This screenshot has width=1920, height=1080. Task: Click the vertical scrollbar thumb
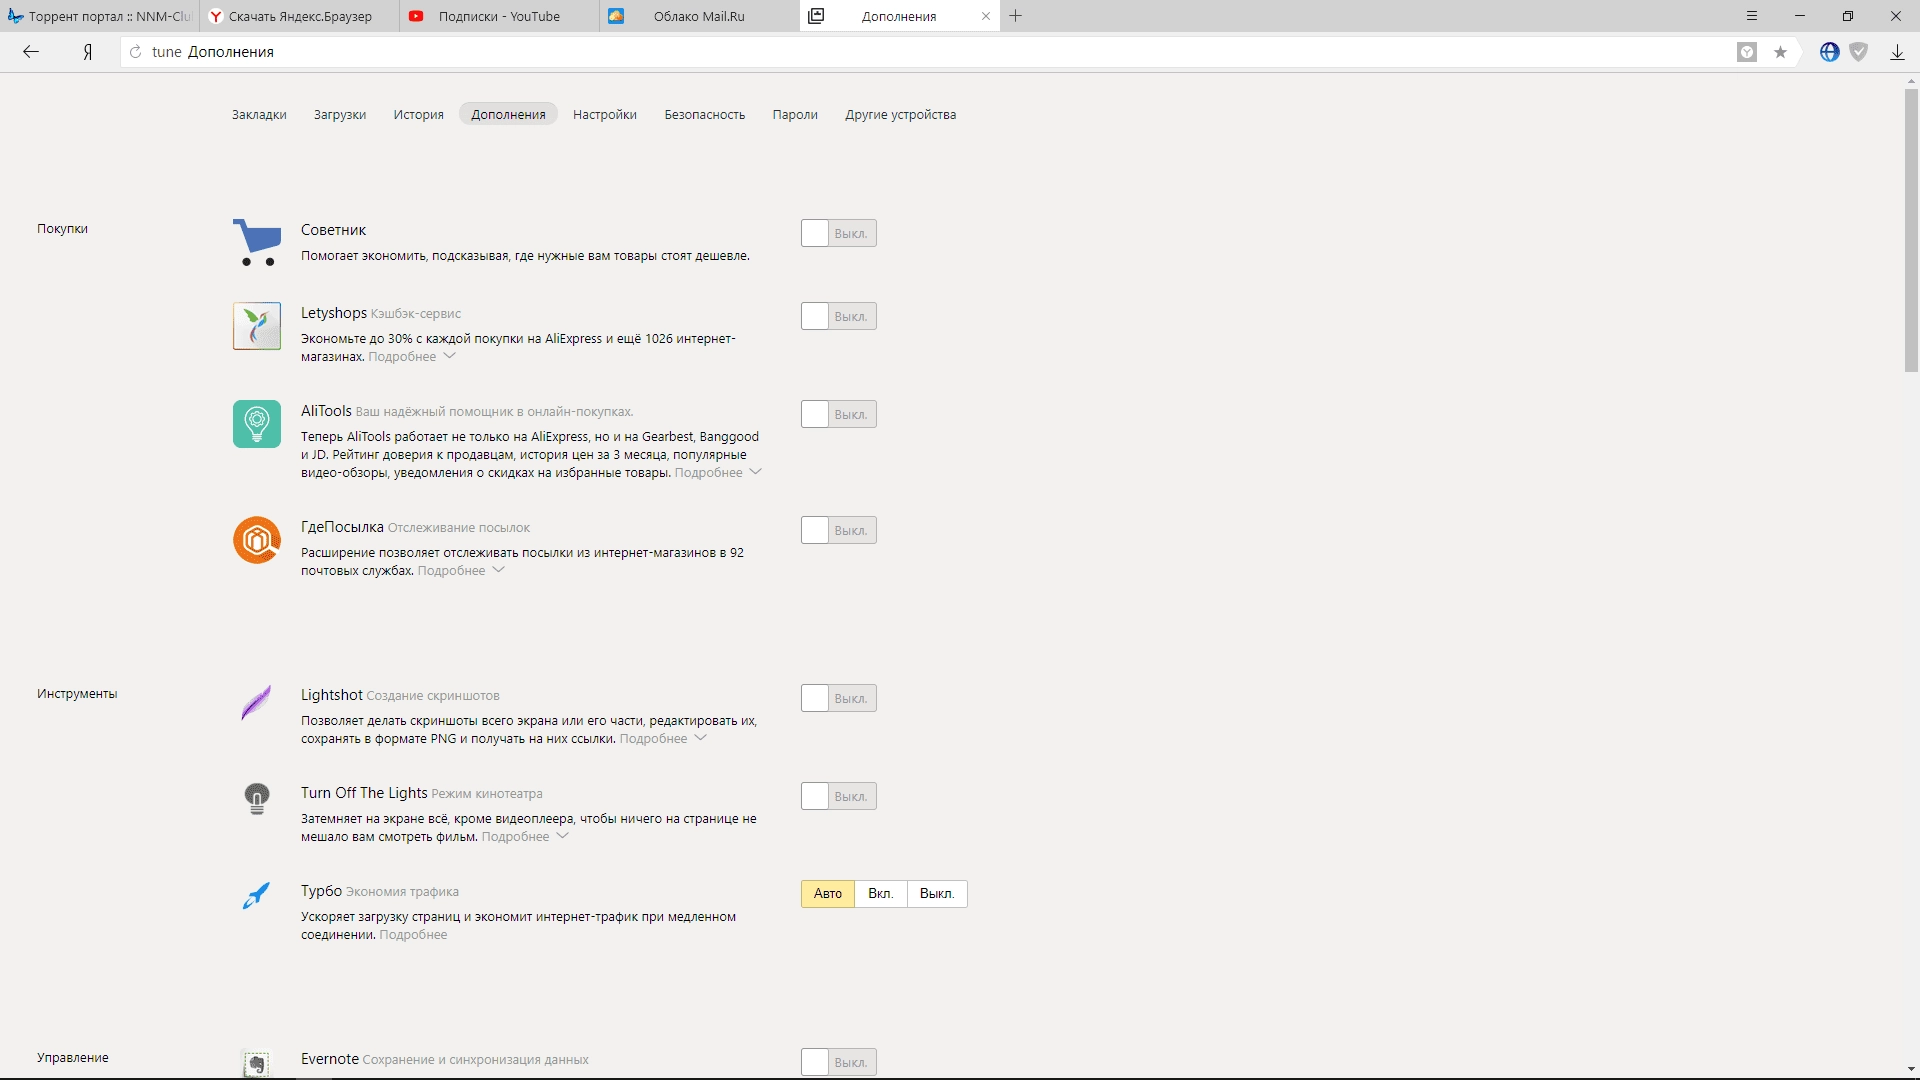click(1912, 230)
